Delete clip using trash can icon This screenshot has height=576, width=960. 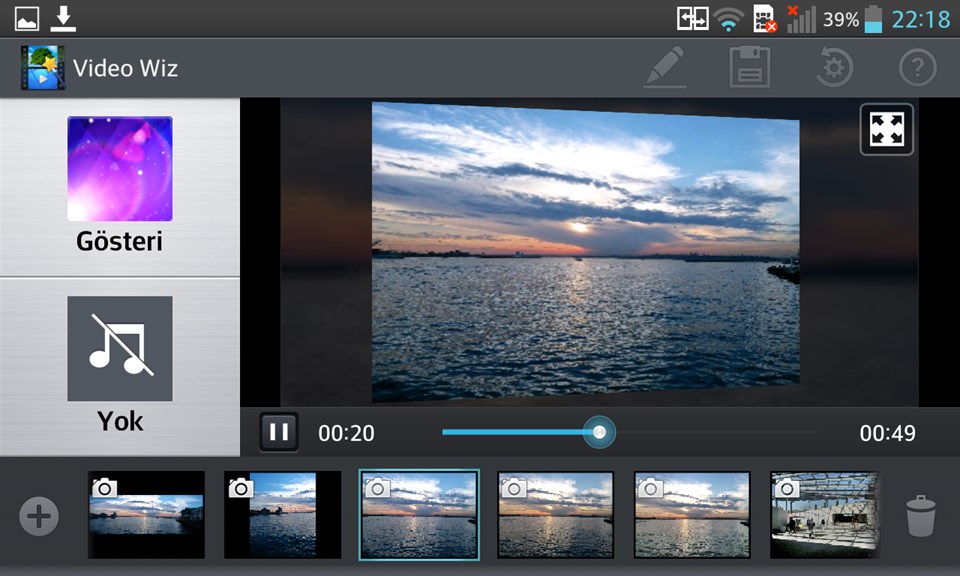click(x=921, y=516)
